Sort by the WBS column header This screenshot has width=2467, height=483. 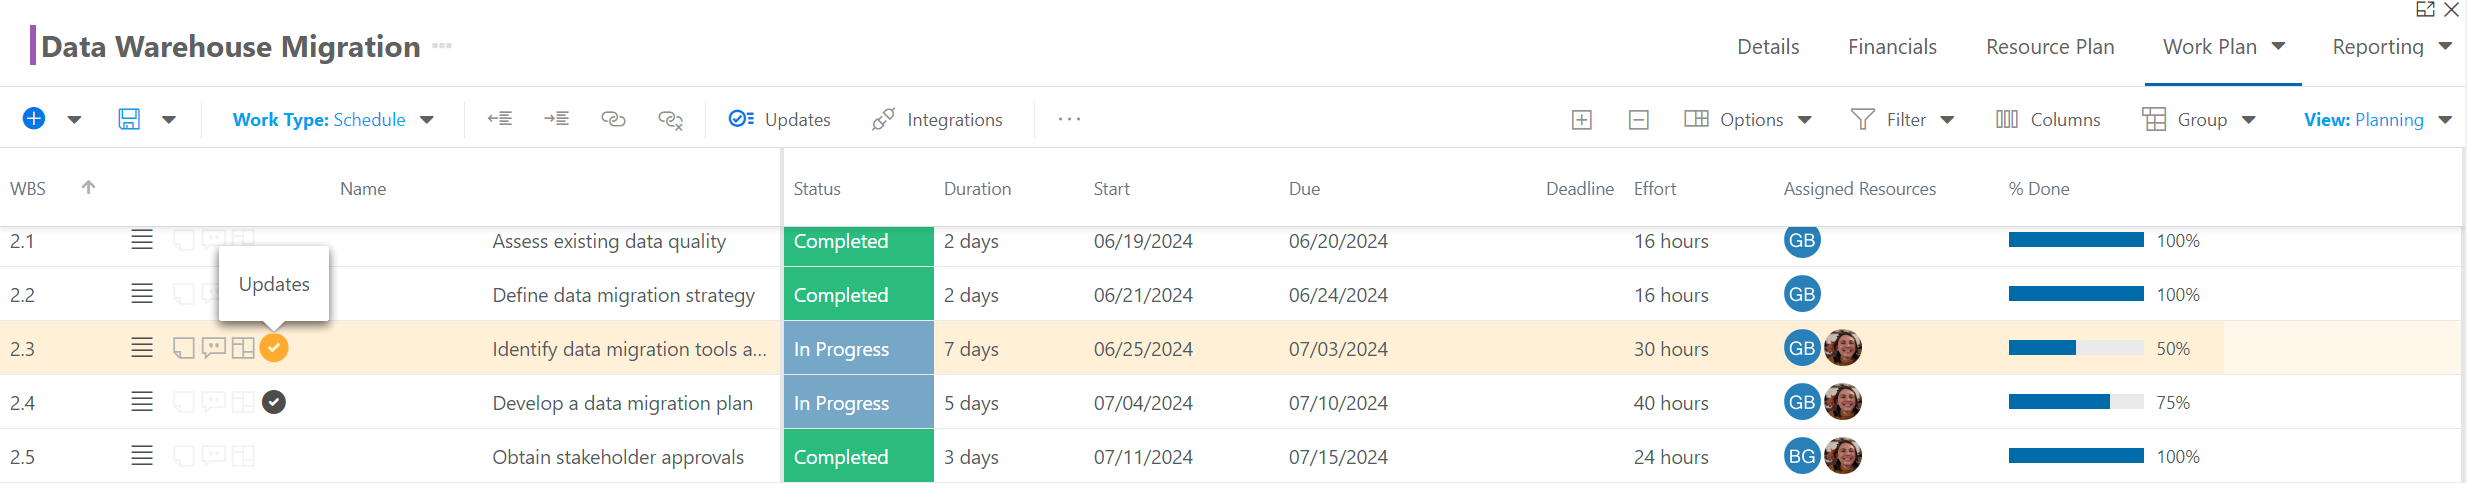pyautogui.click(x=28, y=189)
